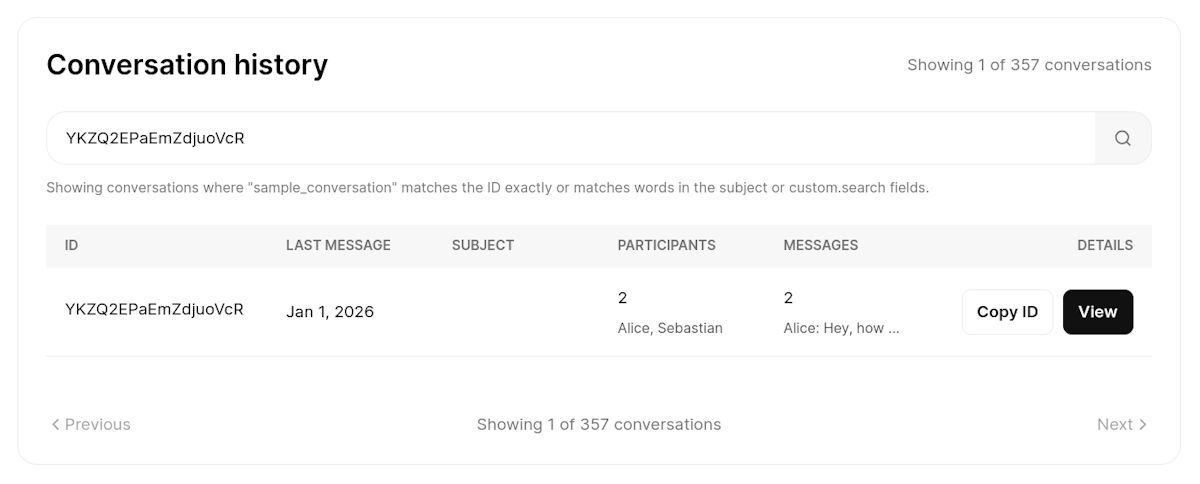Select the Subject column header
The height and width of the screenshot is (484, 1200).
483,245
